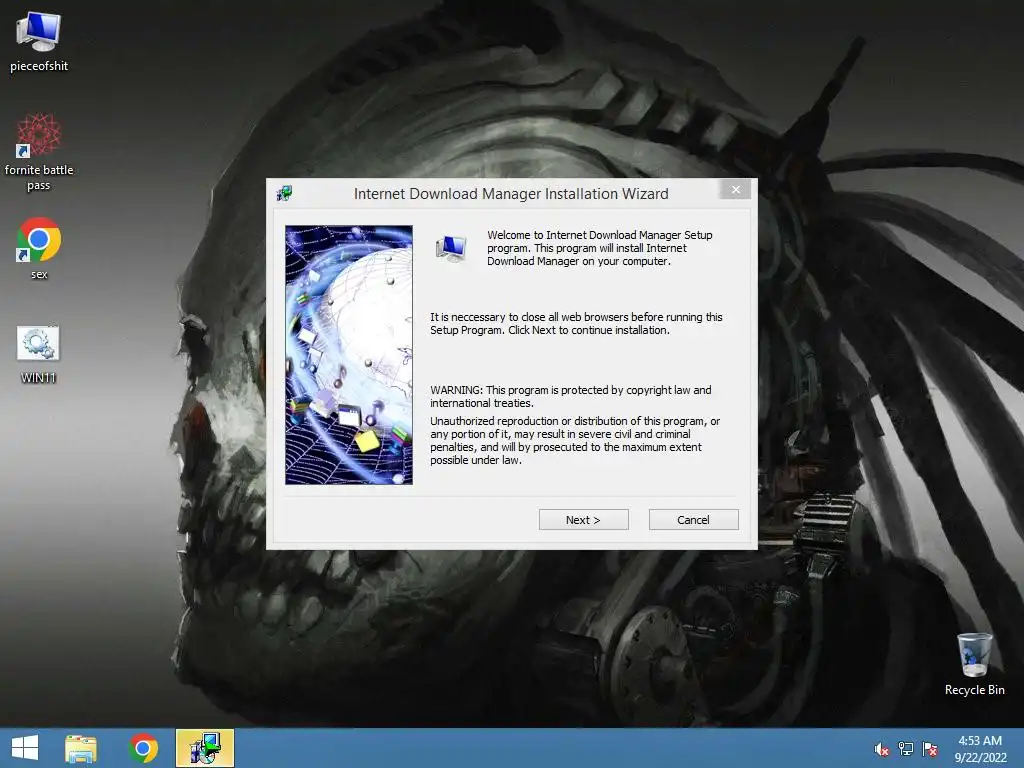This screenshot has height=768, width=1024.
Task: Close the Installation Wizard dialog
Action: click(735, 189)
